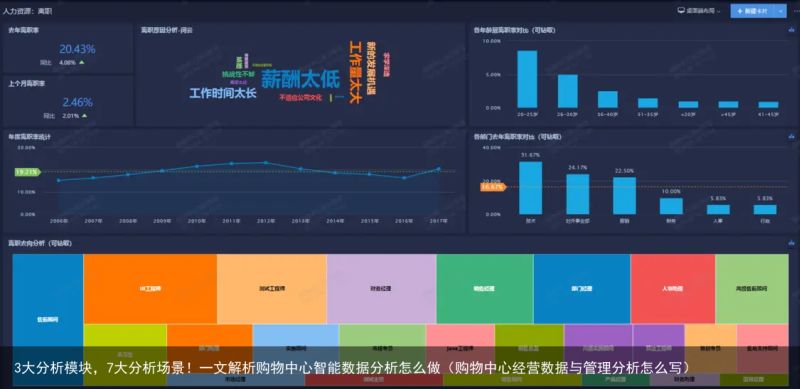Screen dimensions: 800x389
Task: Open the arrow dropdown beside 新建卡片
Action: tap(781, 11)
